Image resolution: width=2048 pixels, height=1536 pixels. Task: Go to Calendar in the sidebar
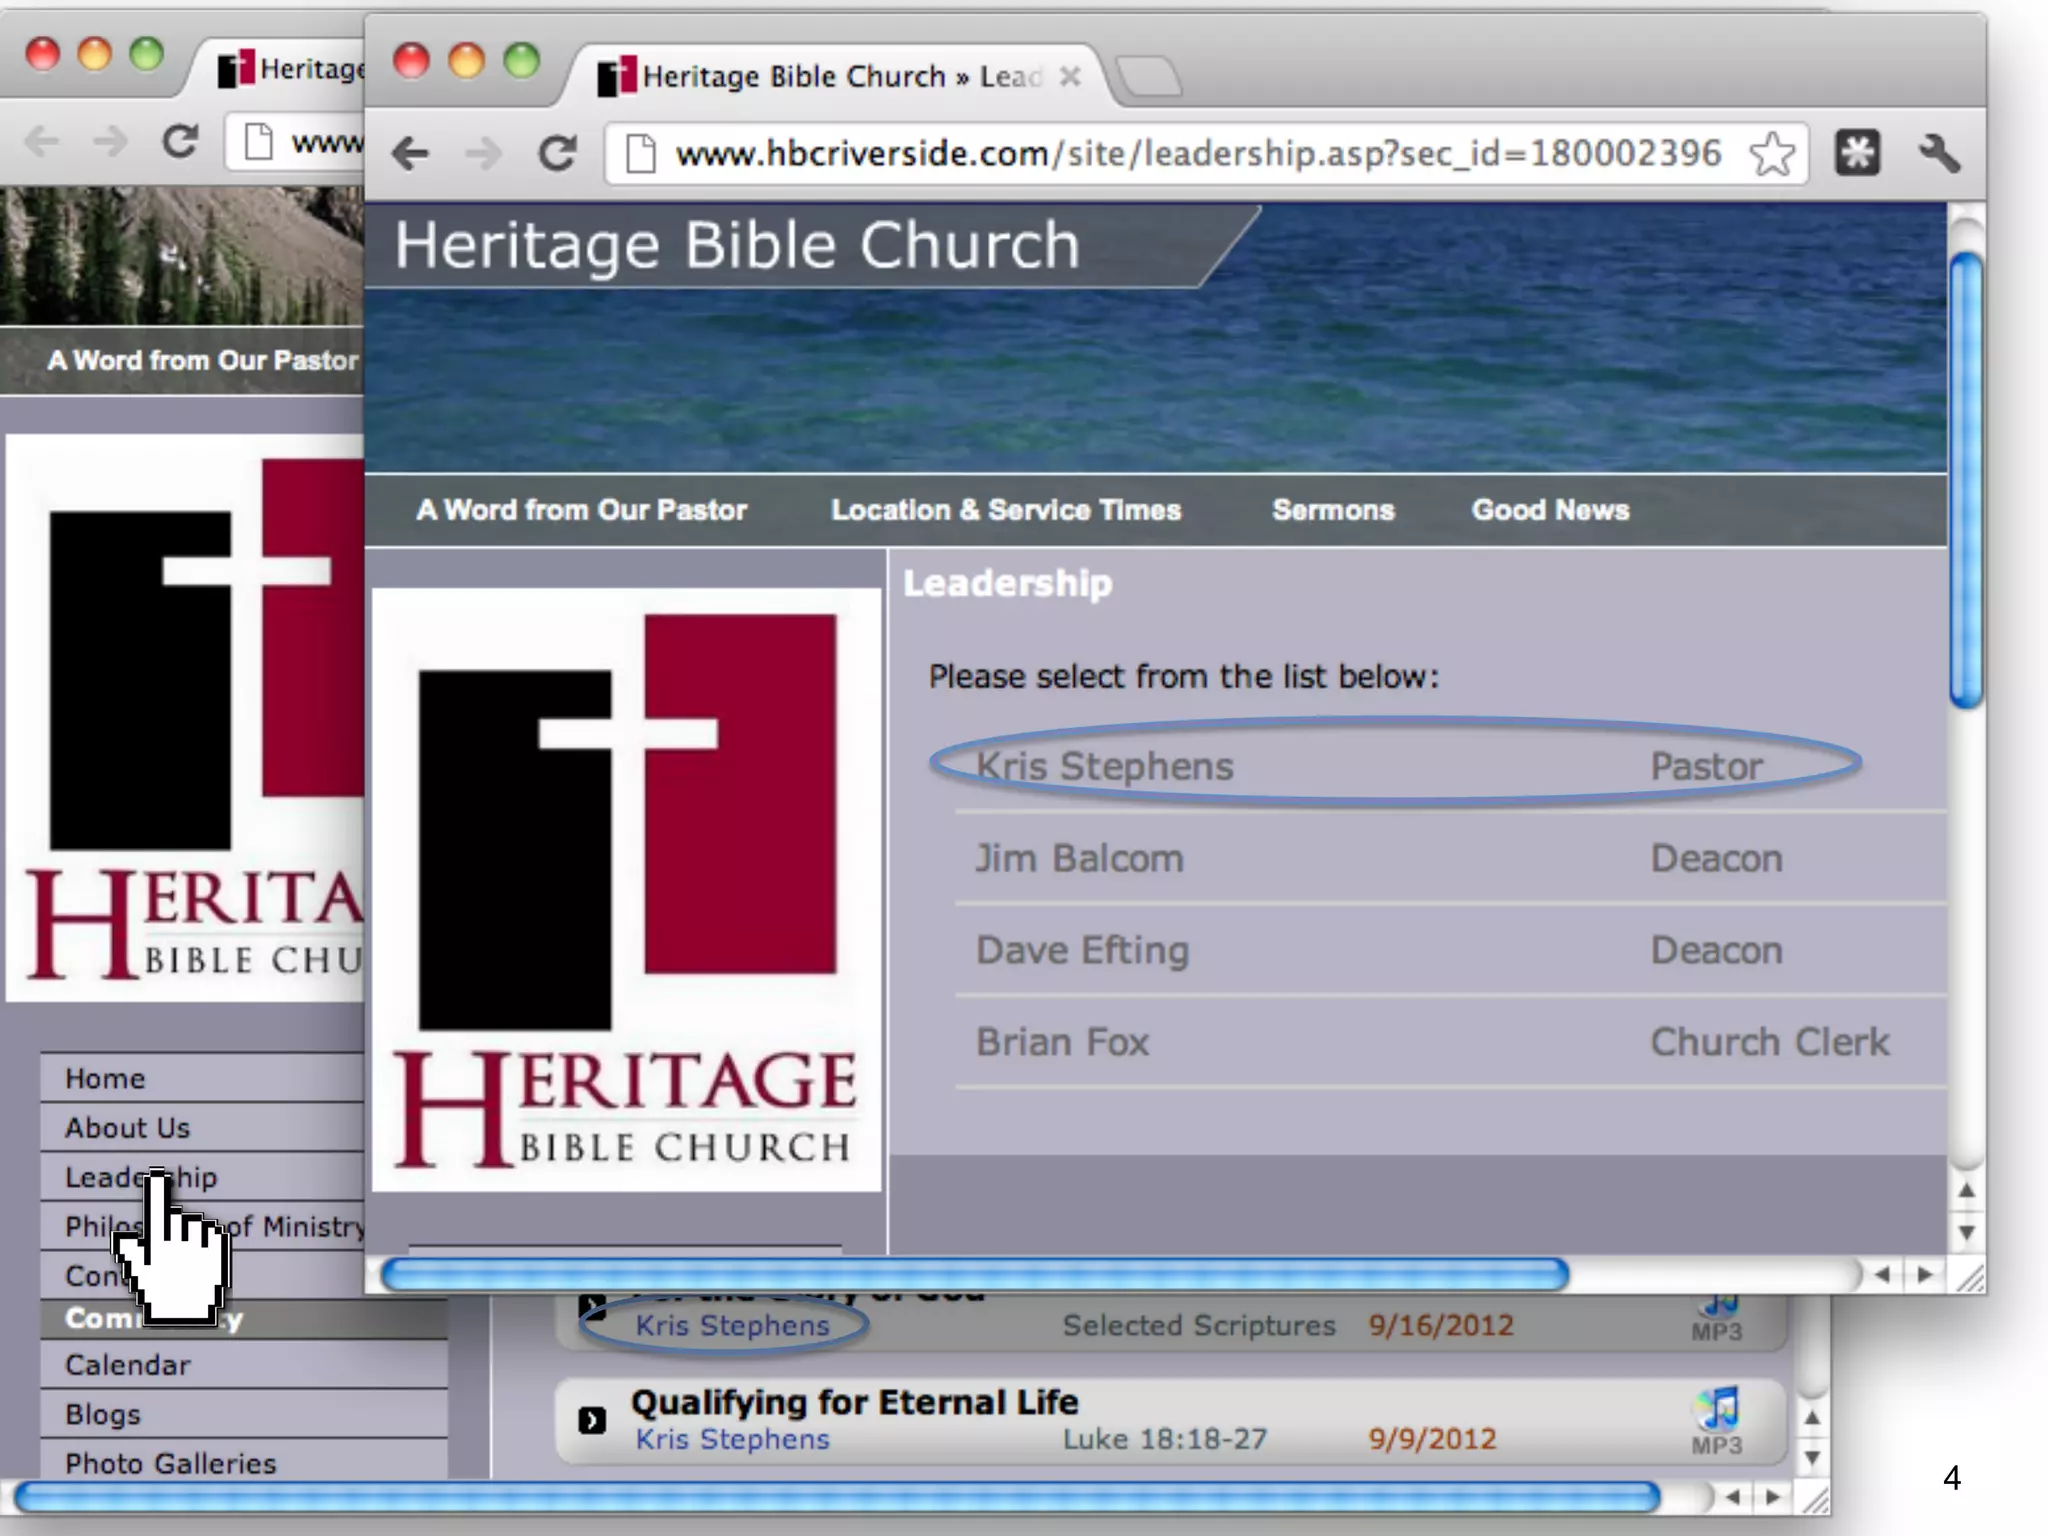tap(128, 1365)
